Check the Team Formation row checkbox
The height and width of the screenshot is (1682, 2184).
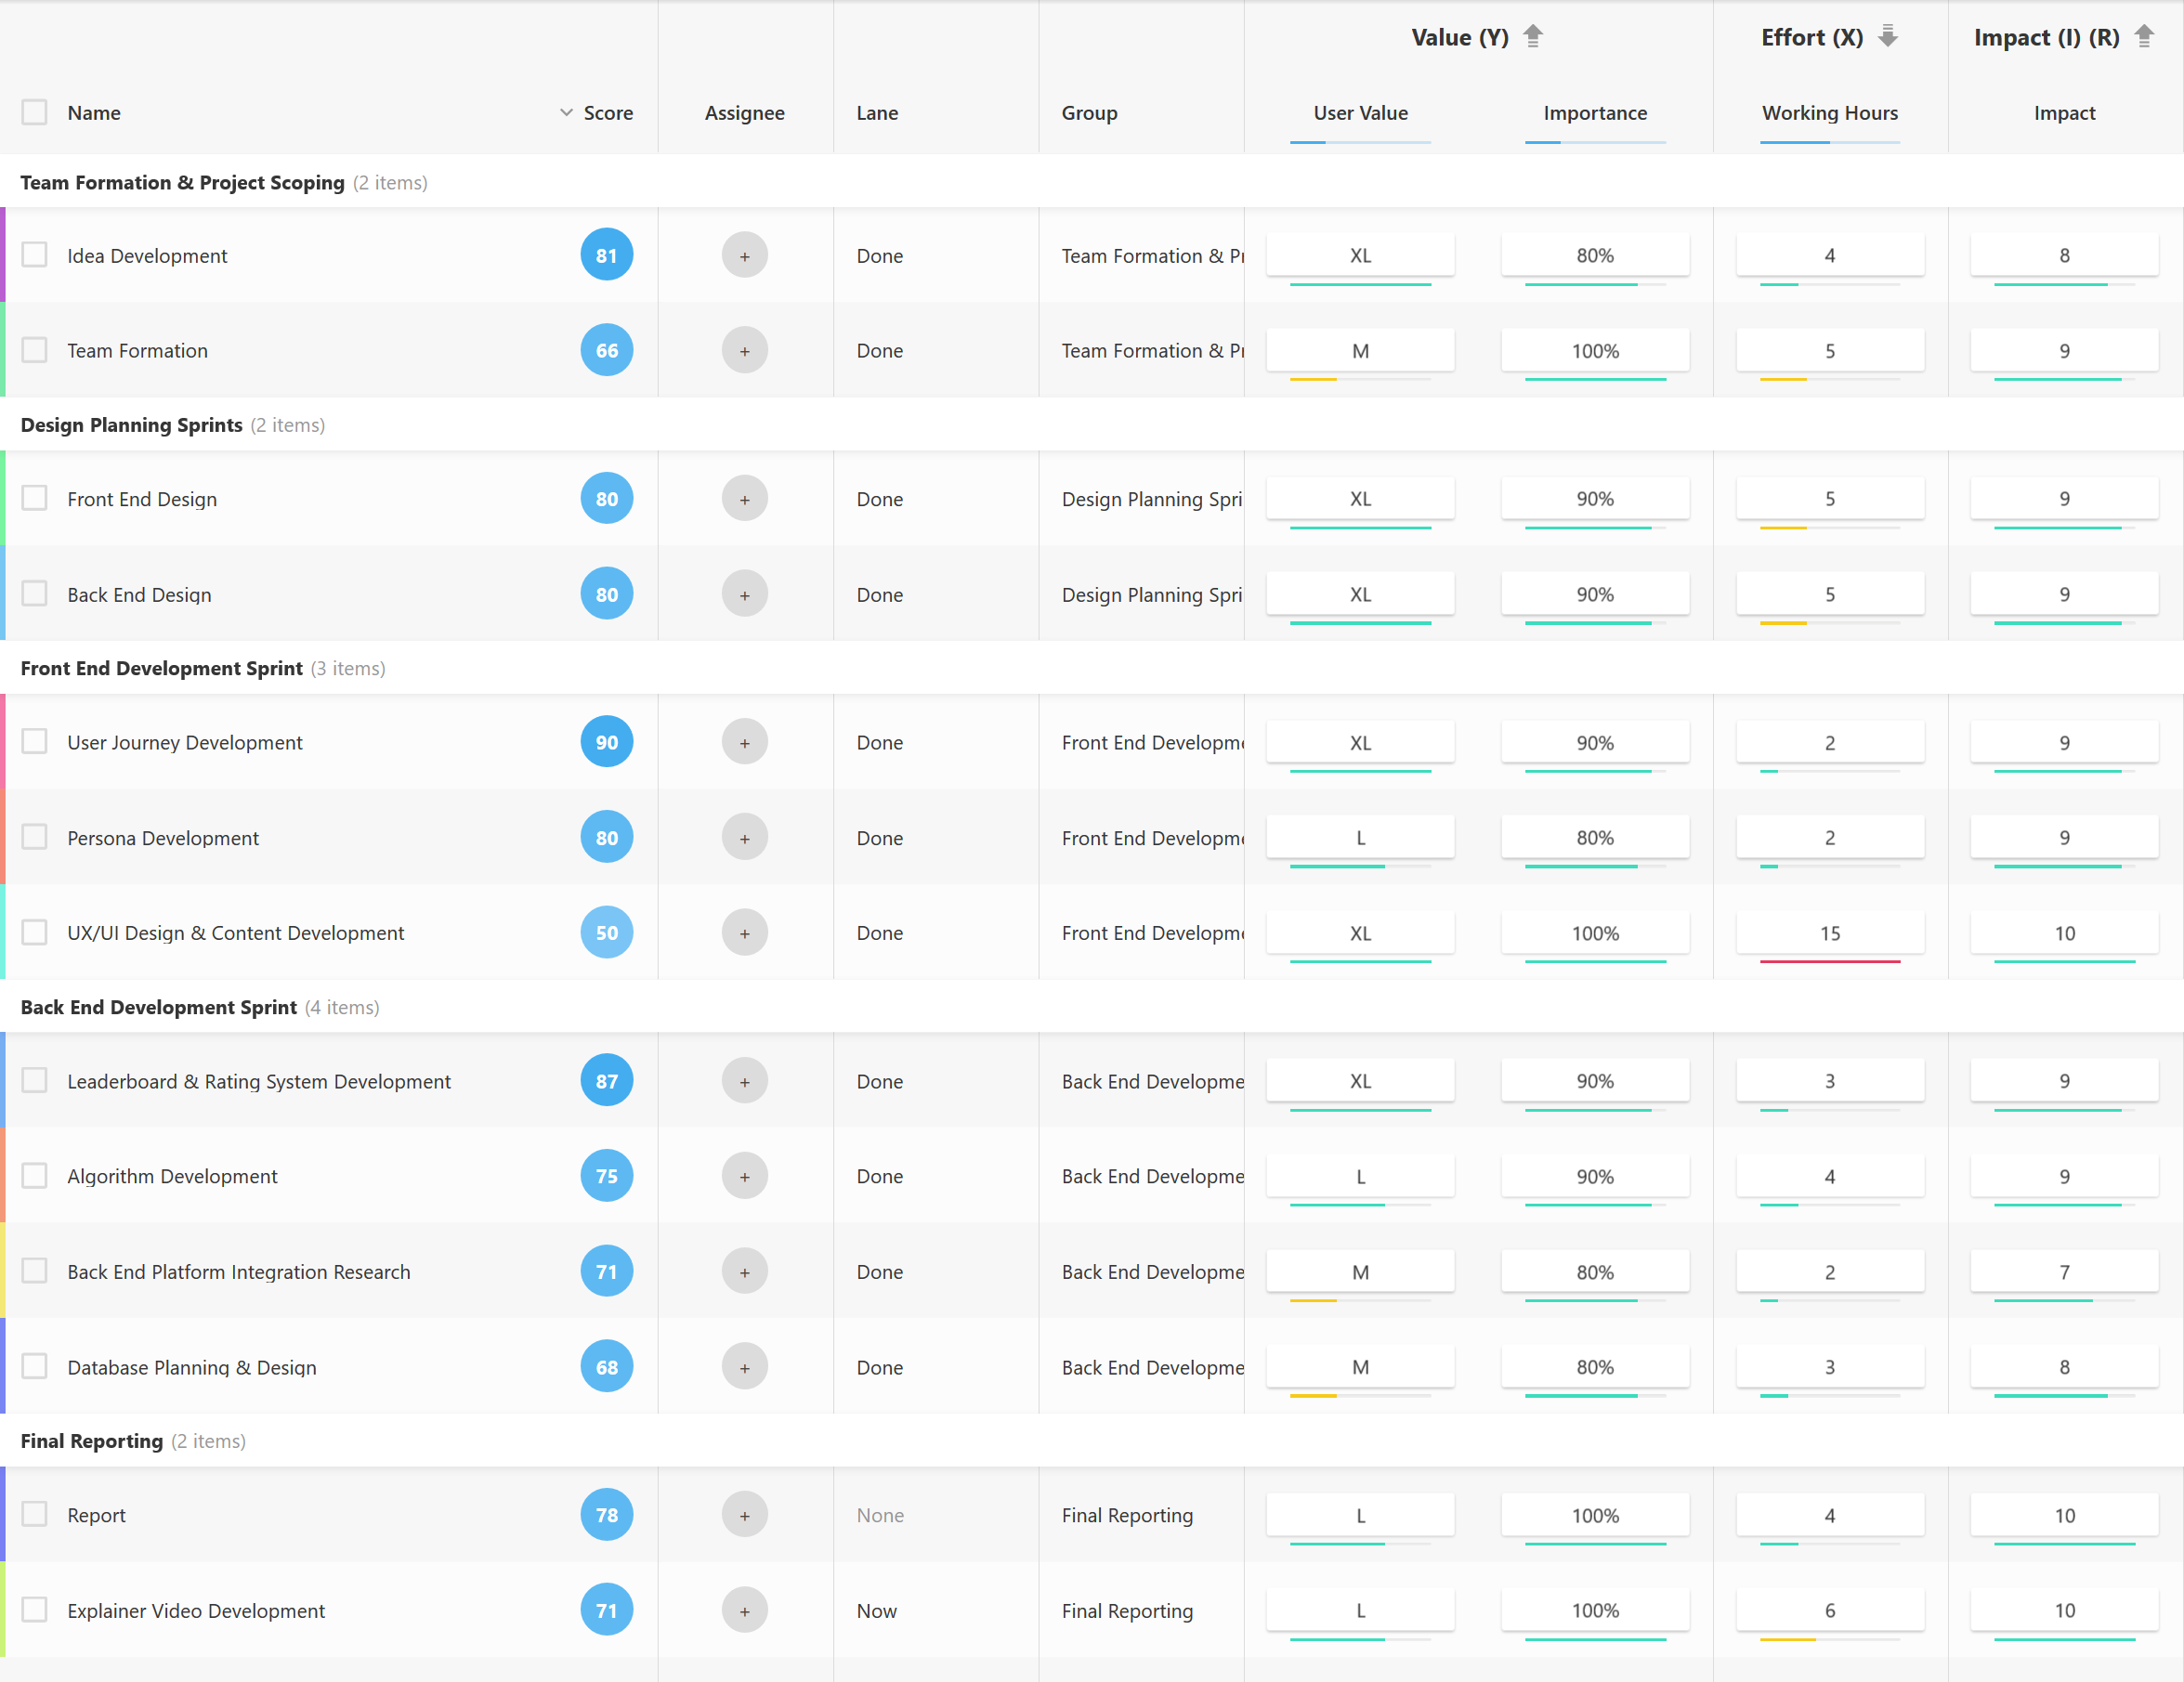coord(35,350)
